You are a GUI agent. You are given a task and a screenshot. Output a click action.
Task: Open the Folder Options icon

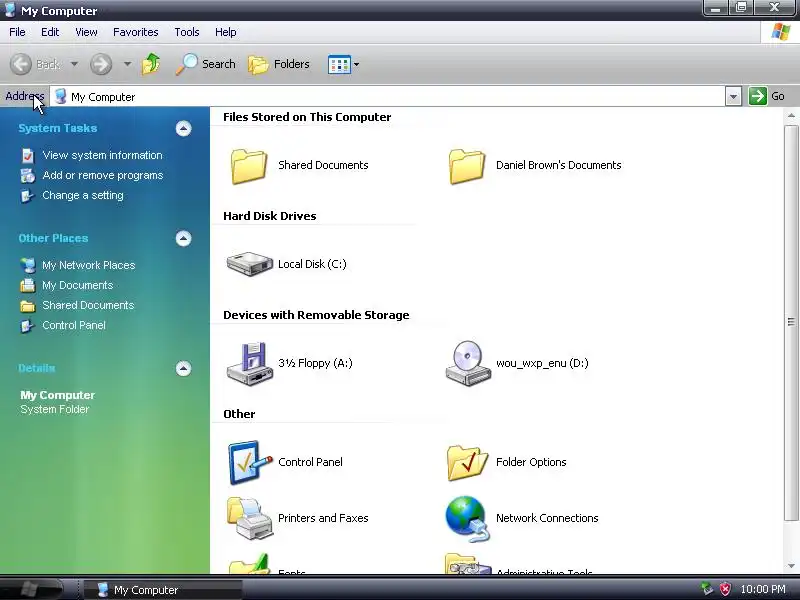point(467,462)
